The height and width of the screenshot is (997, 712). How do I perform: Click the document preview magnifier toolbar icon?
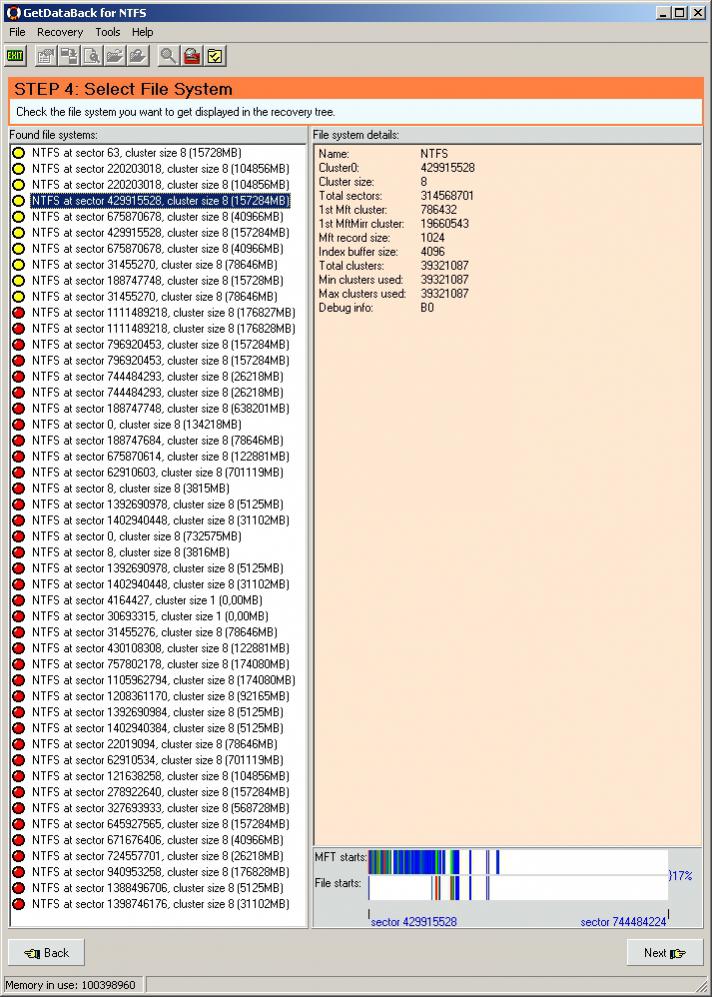pos(91,56)
